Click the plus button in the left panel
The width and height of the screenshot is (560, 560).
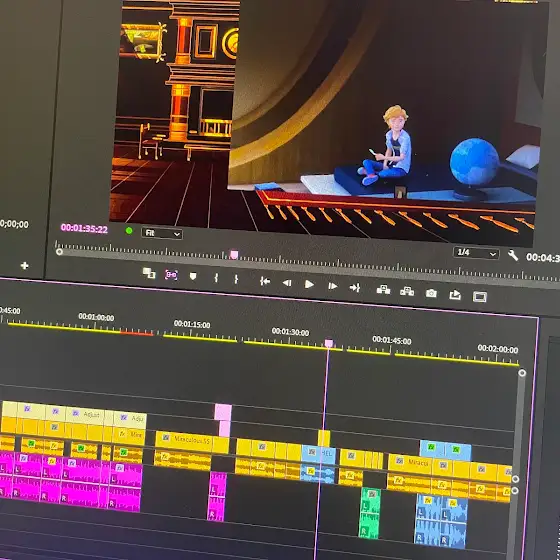tap(24, 265)
